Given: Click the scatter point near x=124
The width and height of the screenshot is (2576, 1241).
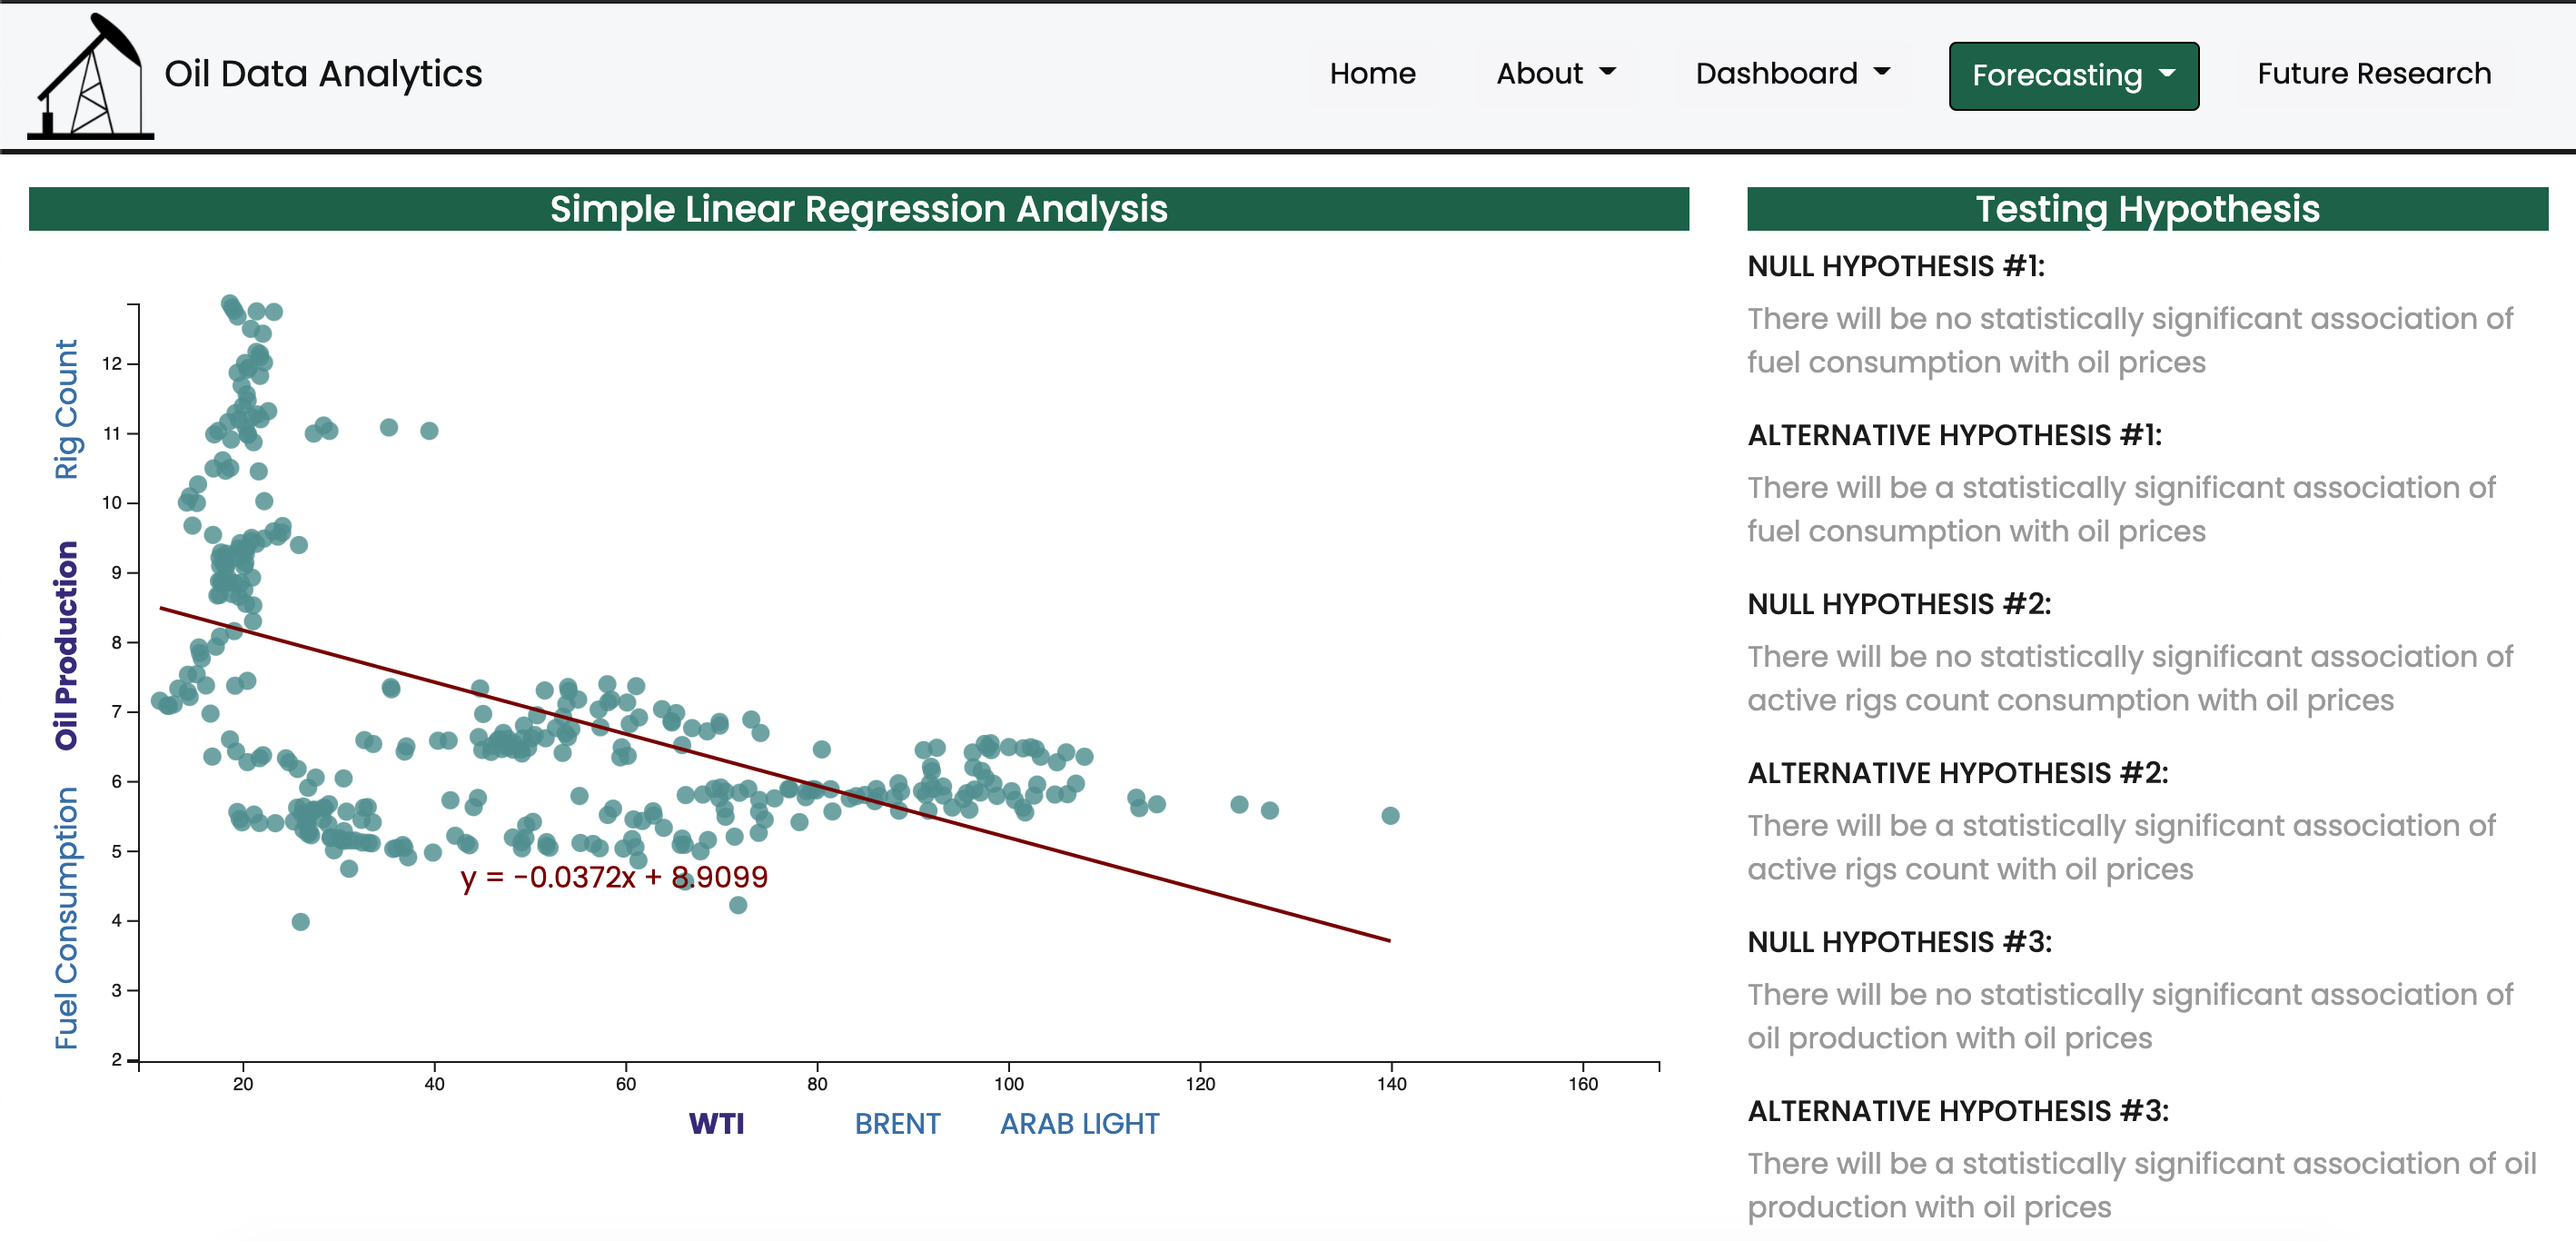Looking at the screenshot, I should (x=1238, y=804).
